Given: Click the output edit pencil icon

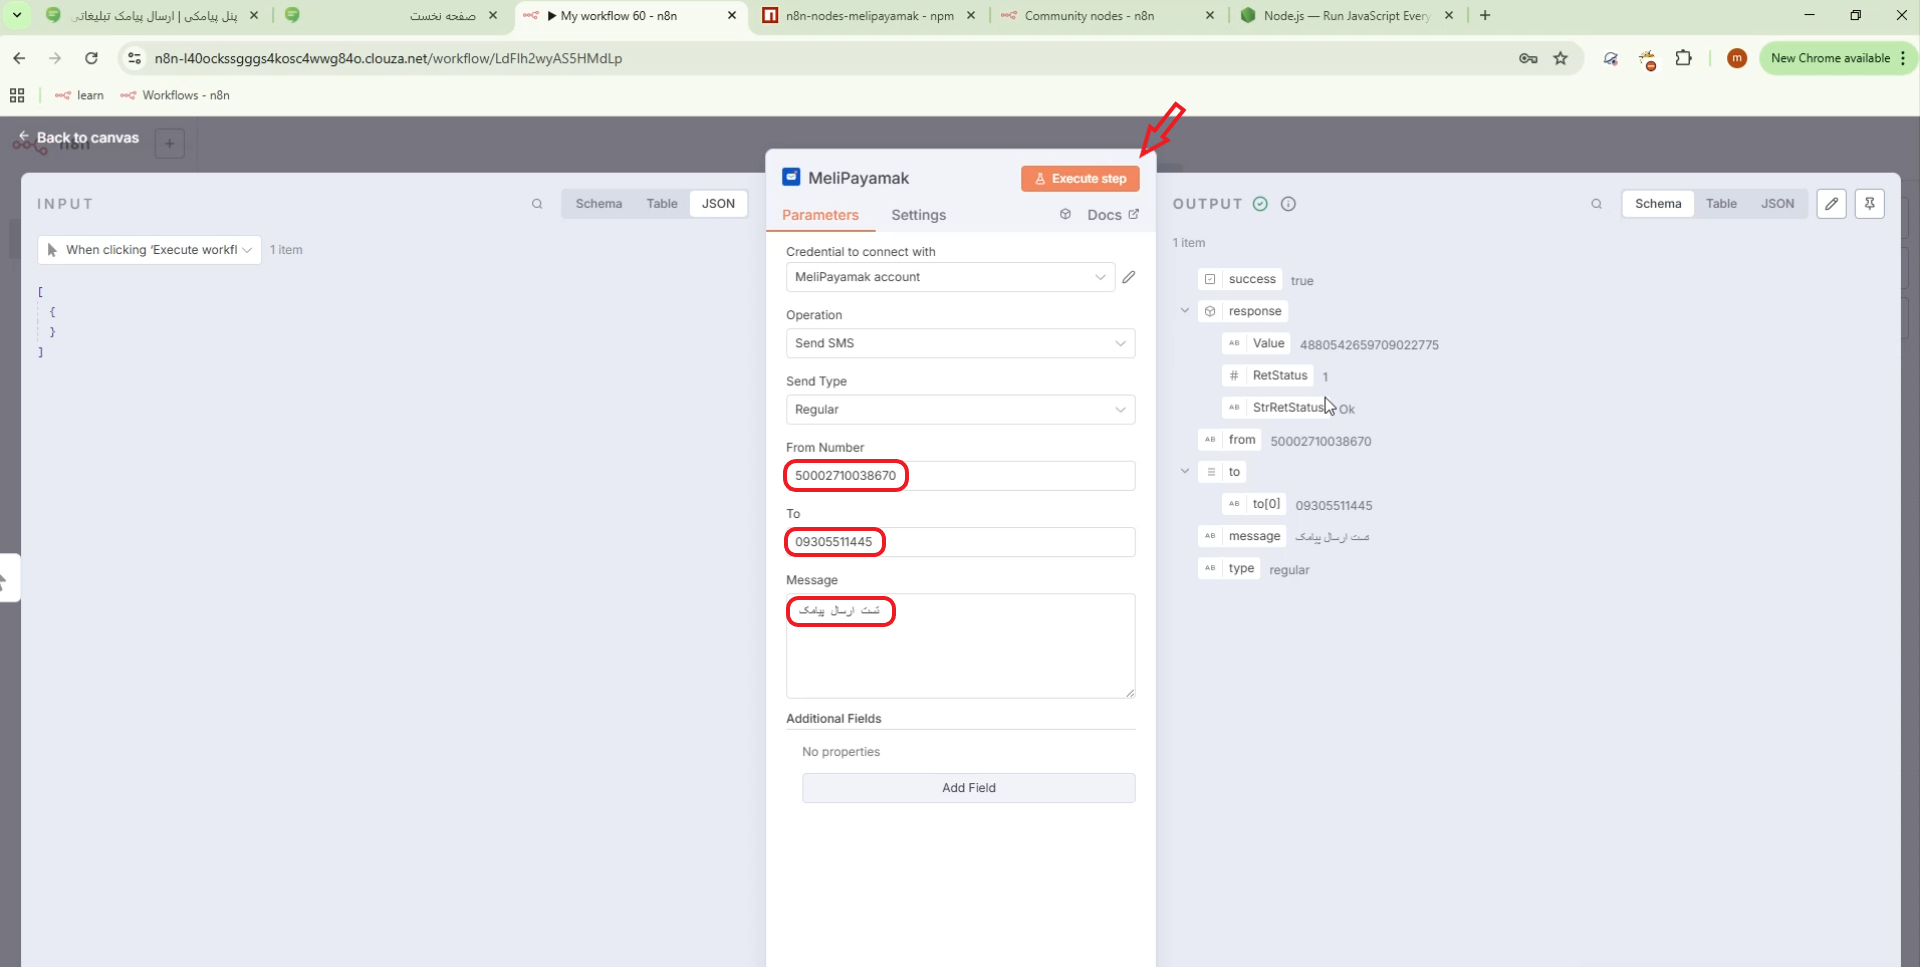Looking at the screenshot, I should coord(1831,204).
